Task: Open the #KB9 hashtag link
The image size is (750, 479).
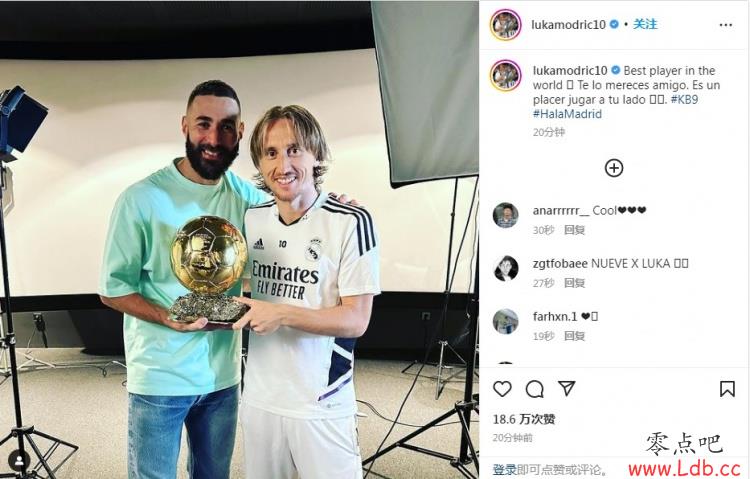Action: [684, 100]
